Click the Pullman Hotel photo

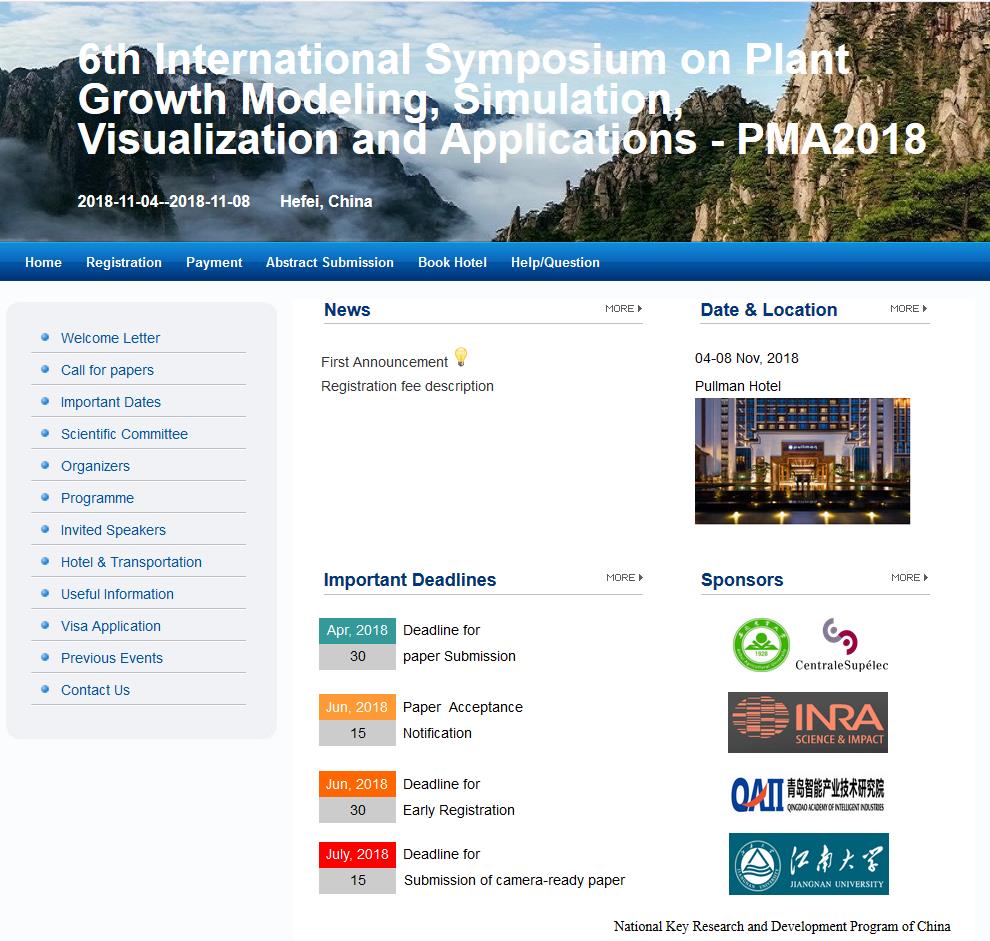802,461
